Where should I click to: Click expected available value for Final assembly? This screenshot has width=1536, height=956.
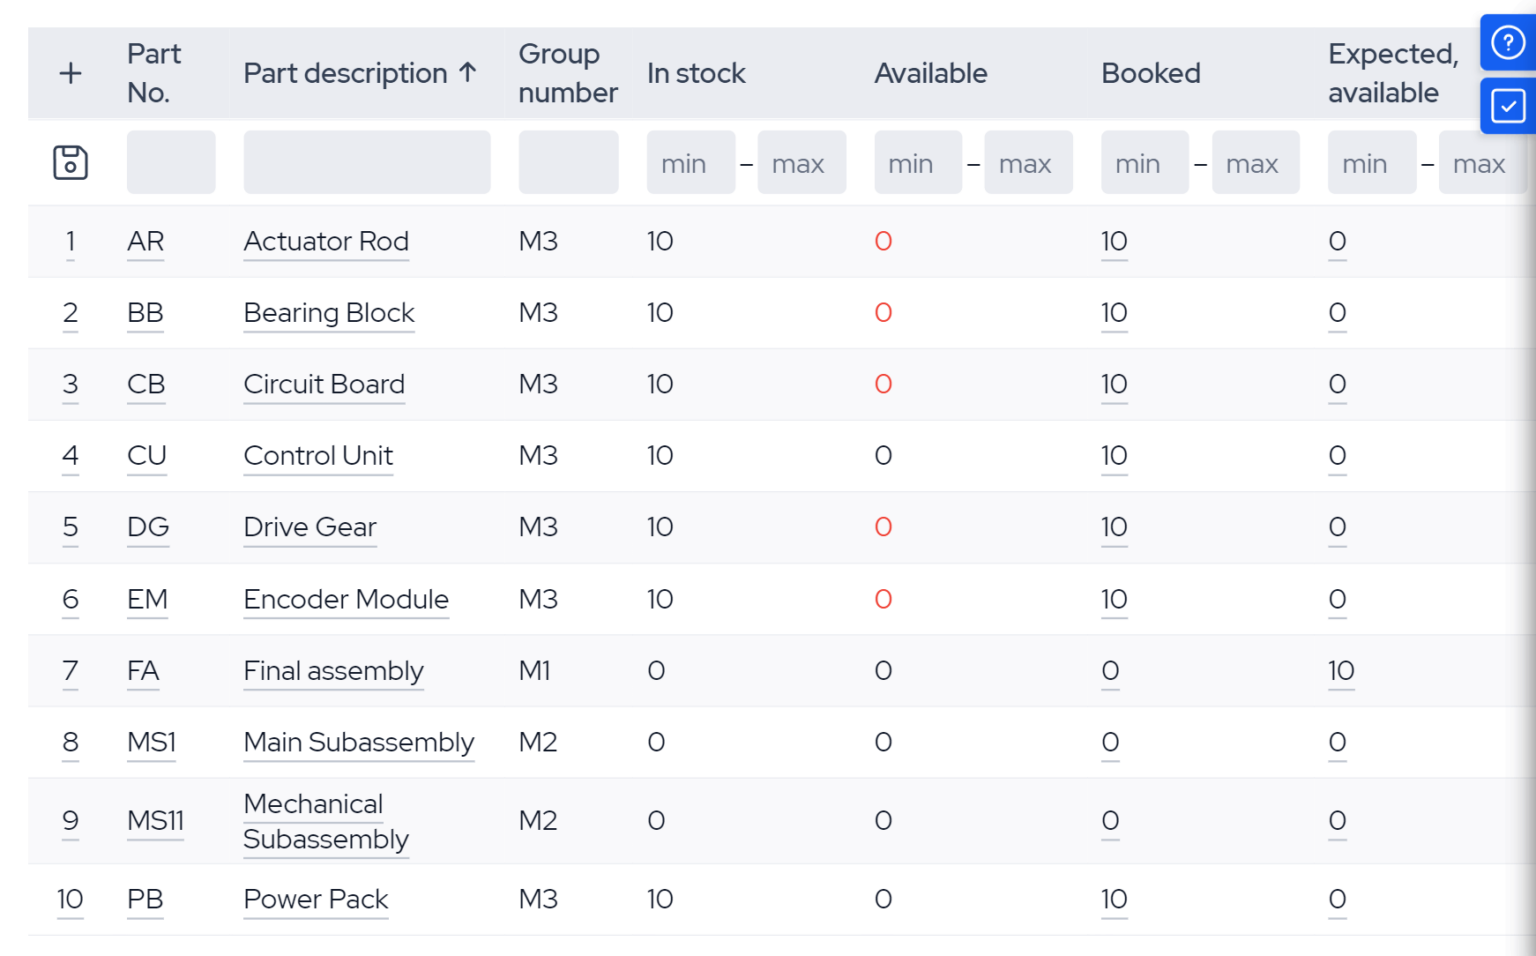click(1341, 670)
